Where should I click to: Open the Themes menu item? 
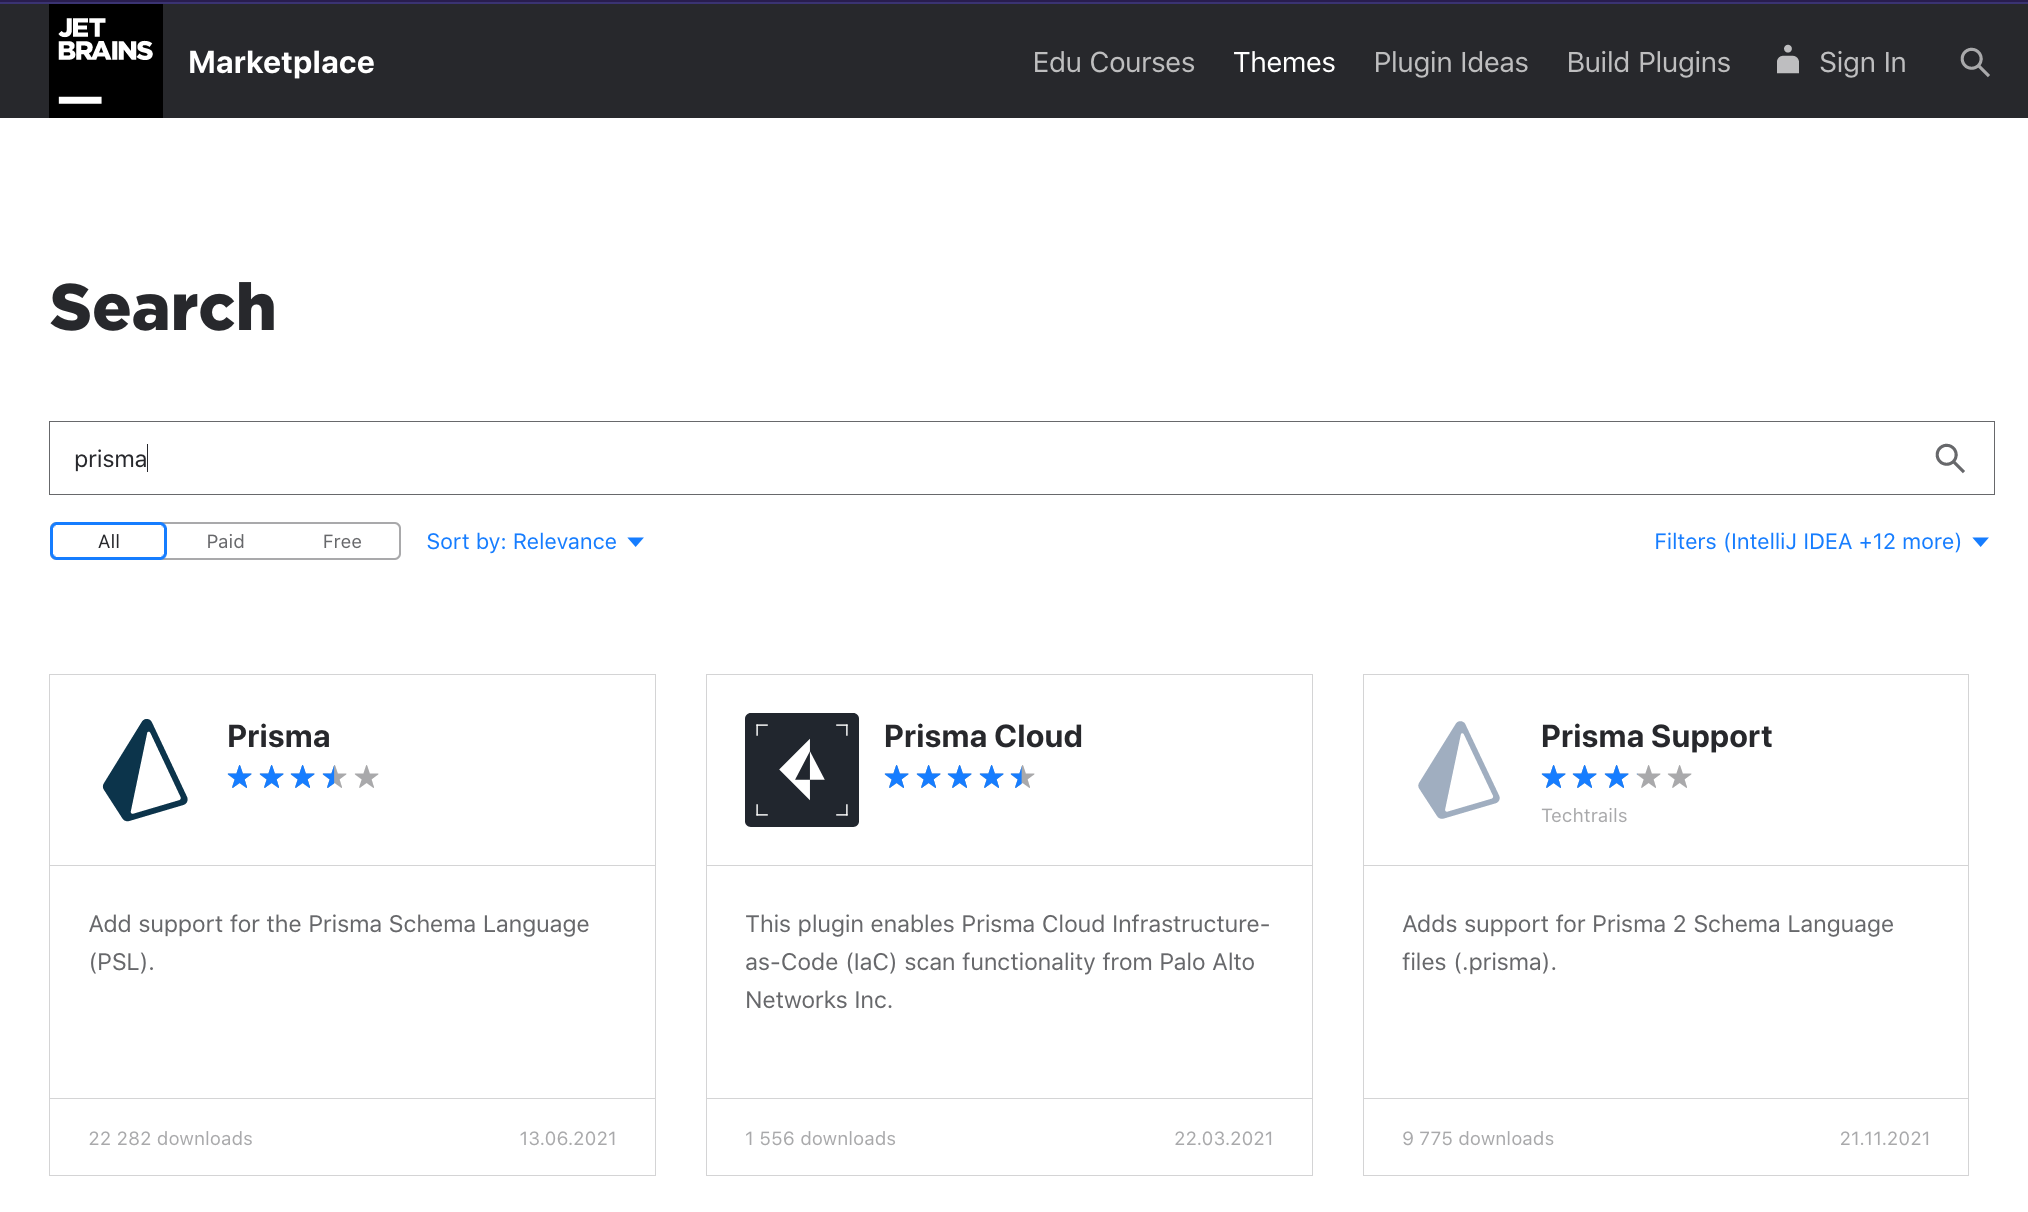(1284, 62)
